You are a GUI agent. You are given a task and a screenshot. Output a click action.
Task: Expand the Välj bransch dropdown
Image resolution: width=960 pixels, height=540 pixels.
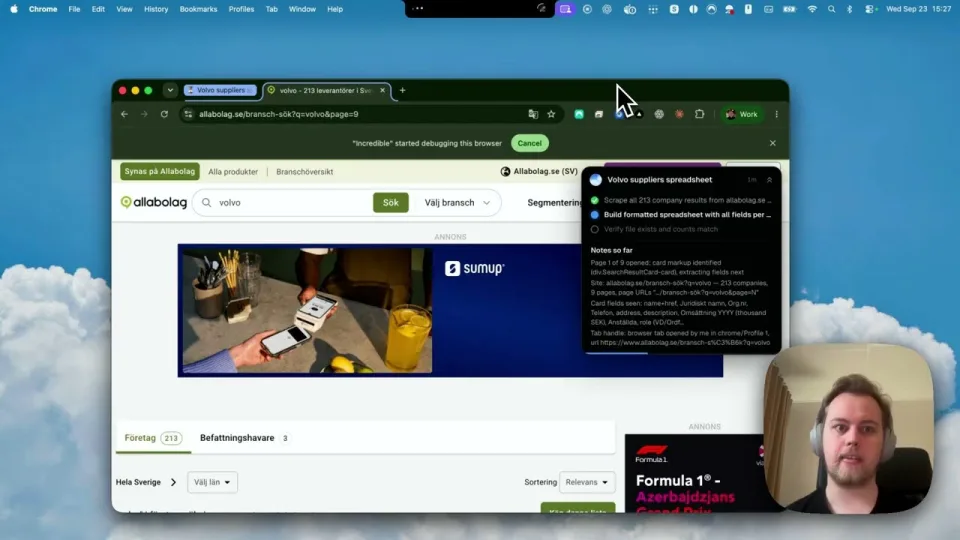457,203
